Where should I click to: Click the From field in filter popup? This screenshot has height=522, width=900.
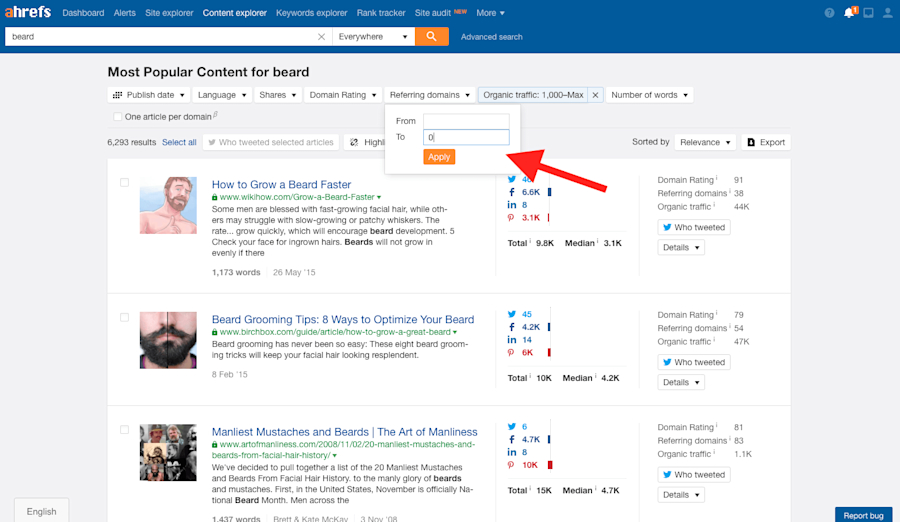click(466, 121)
